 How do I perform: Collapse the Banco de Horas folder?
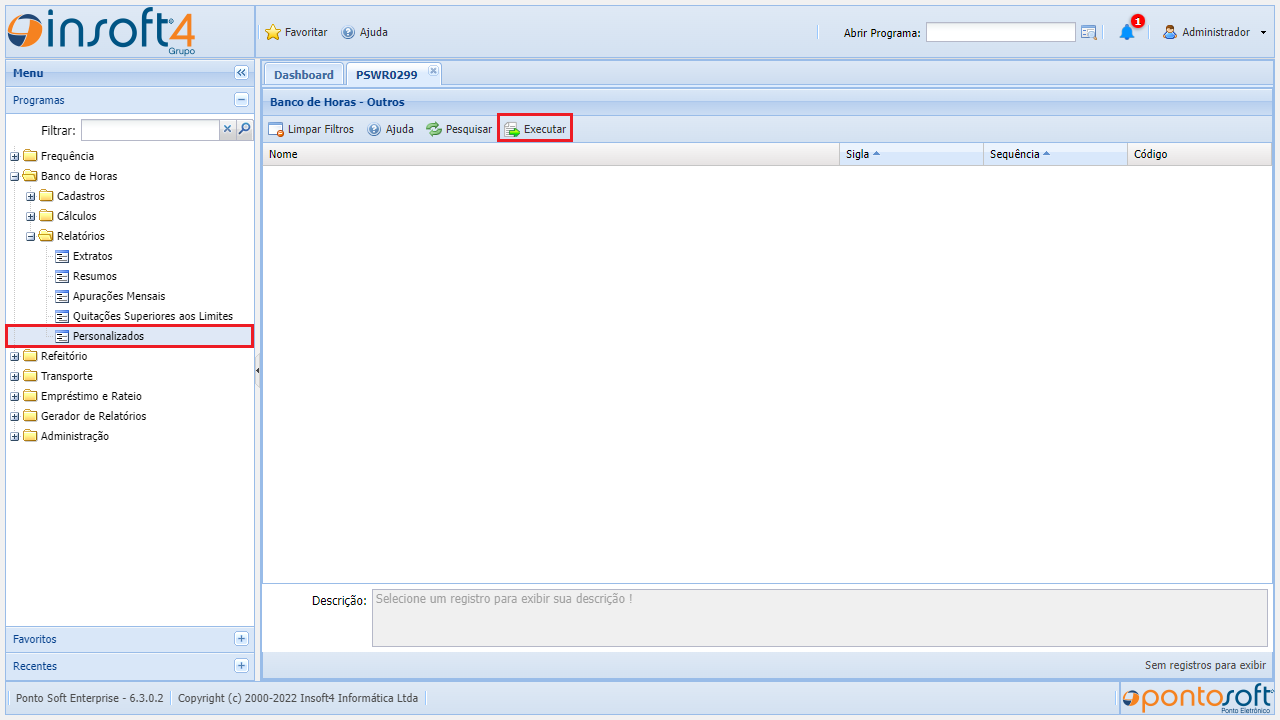[x=15, y=176]
